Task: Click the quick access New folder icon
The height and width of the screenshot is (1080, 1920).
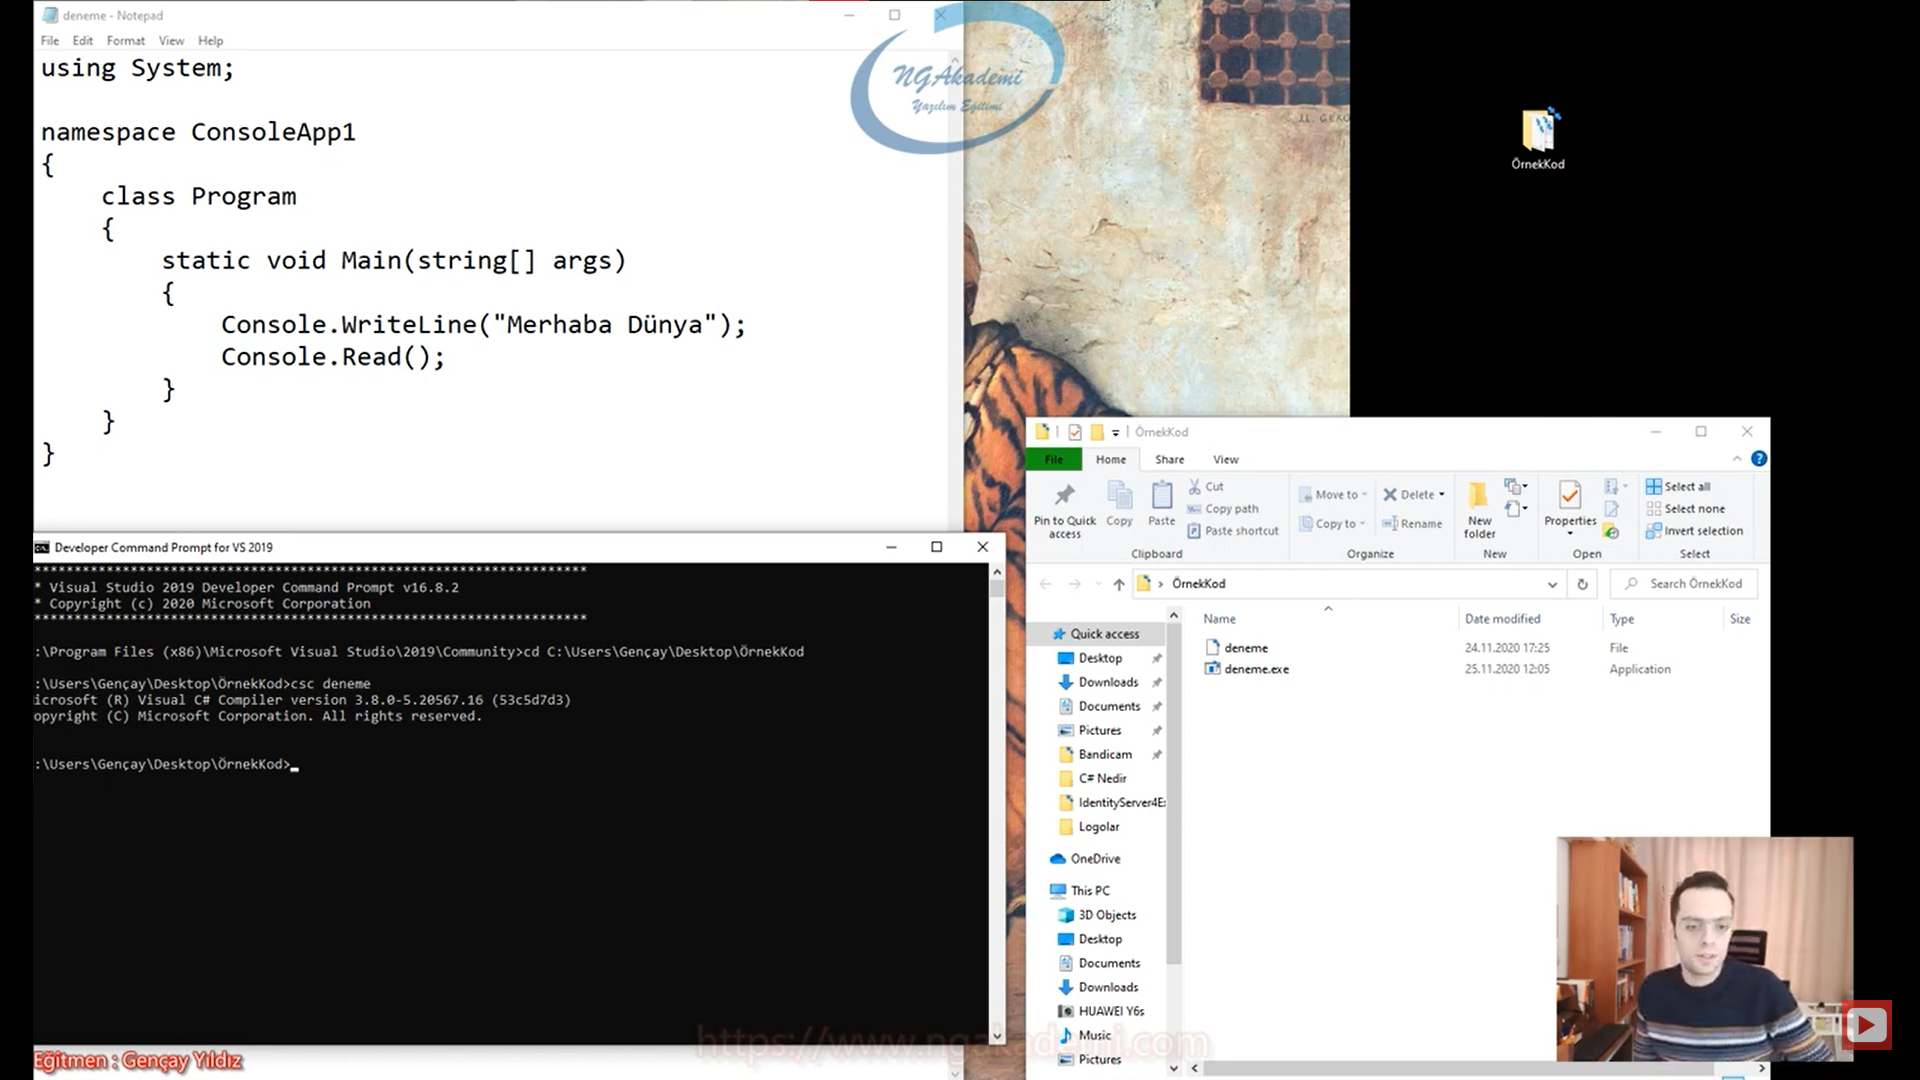Action: pos(1097,432)
